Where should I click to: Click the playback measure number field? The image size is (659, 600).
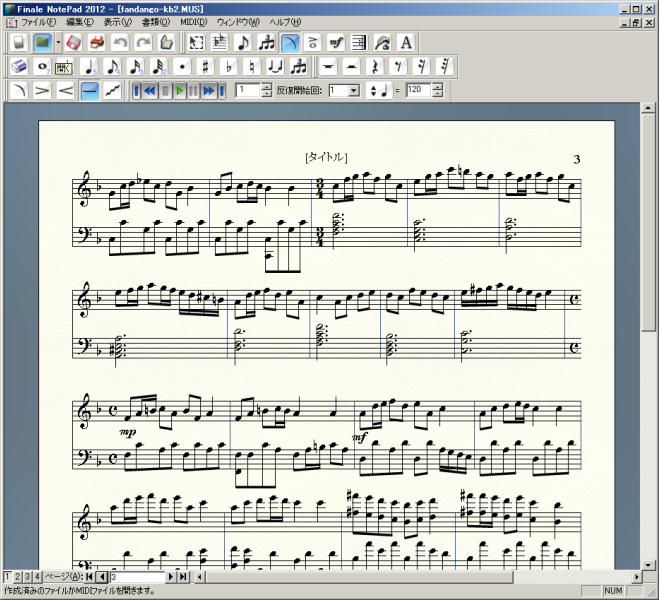(248, 90)
